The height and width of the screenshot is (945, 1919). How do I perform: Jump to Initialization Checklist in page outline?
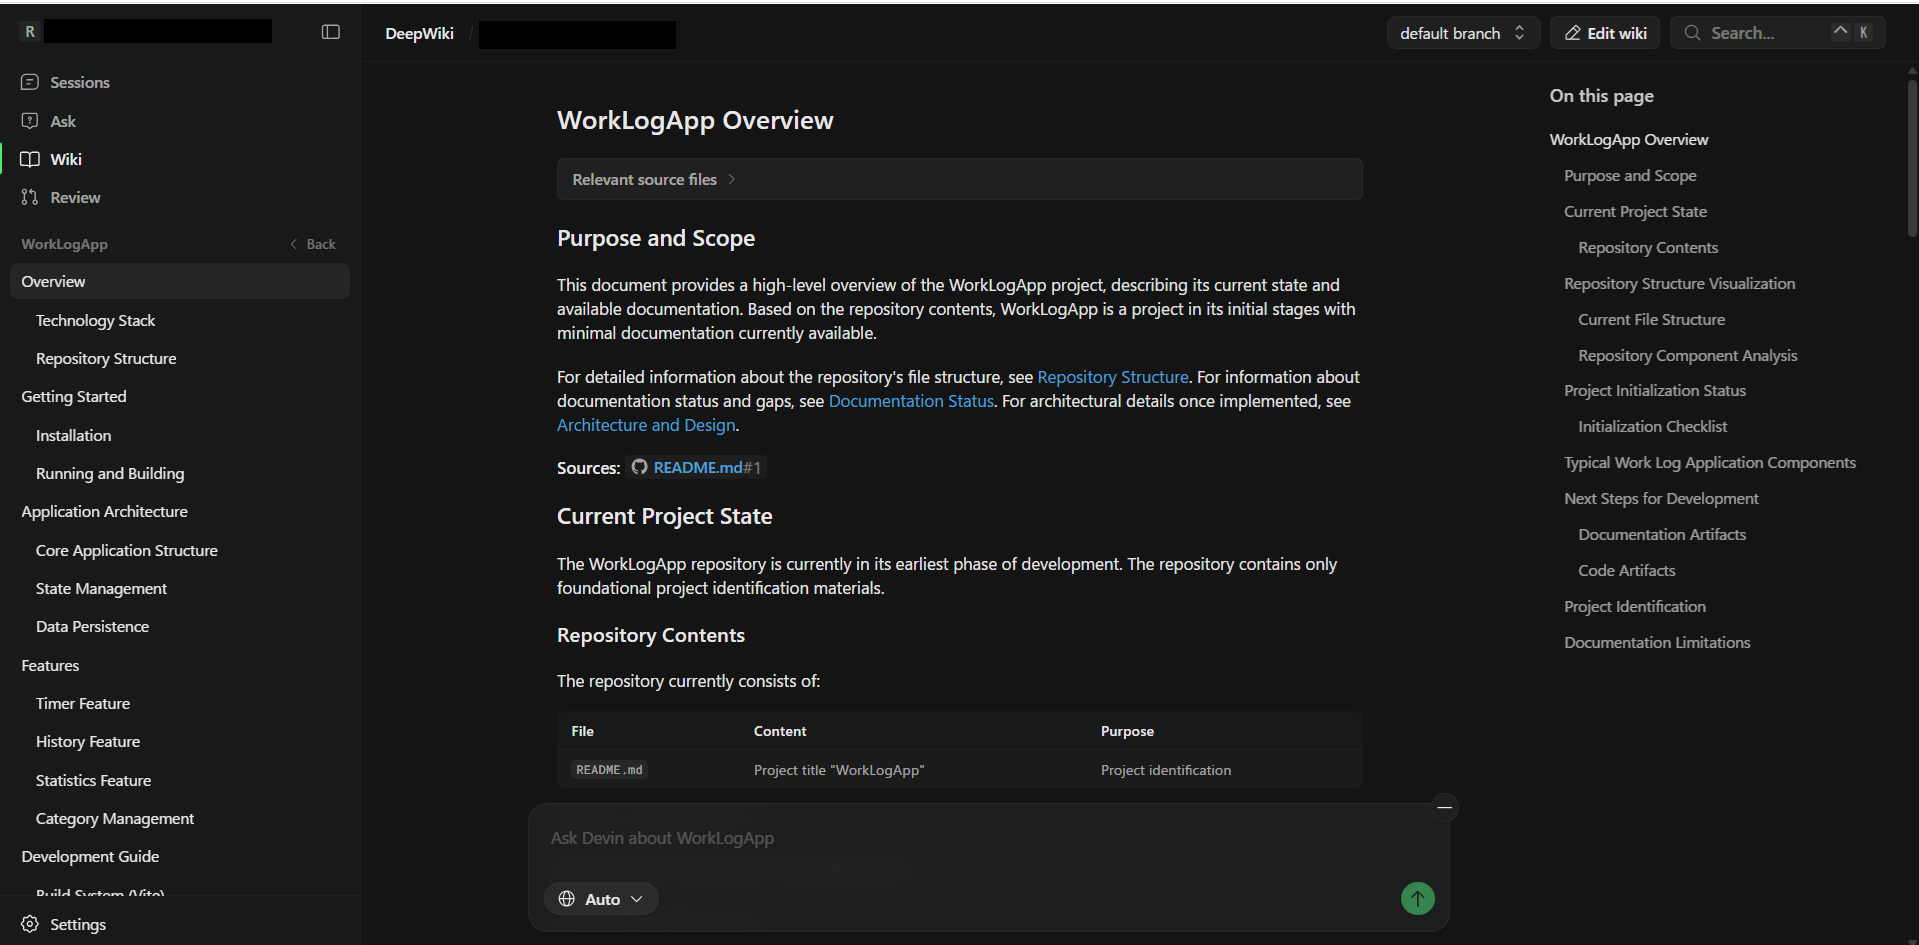(1652, 427)
